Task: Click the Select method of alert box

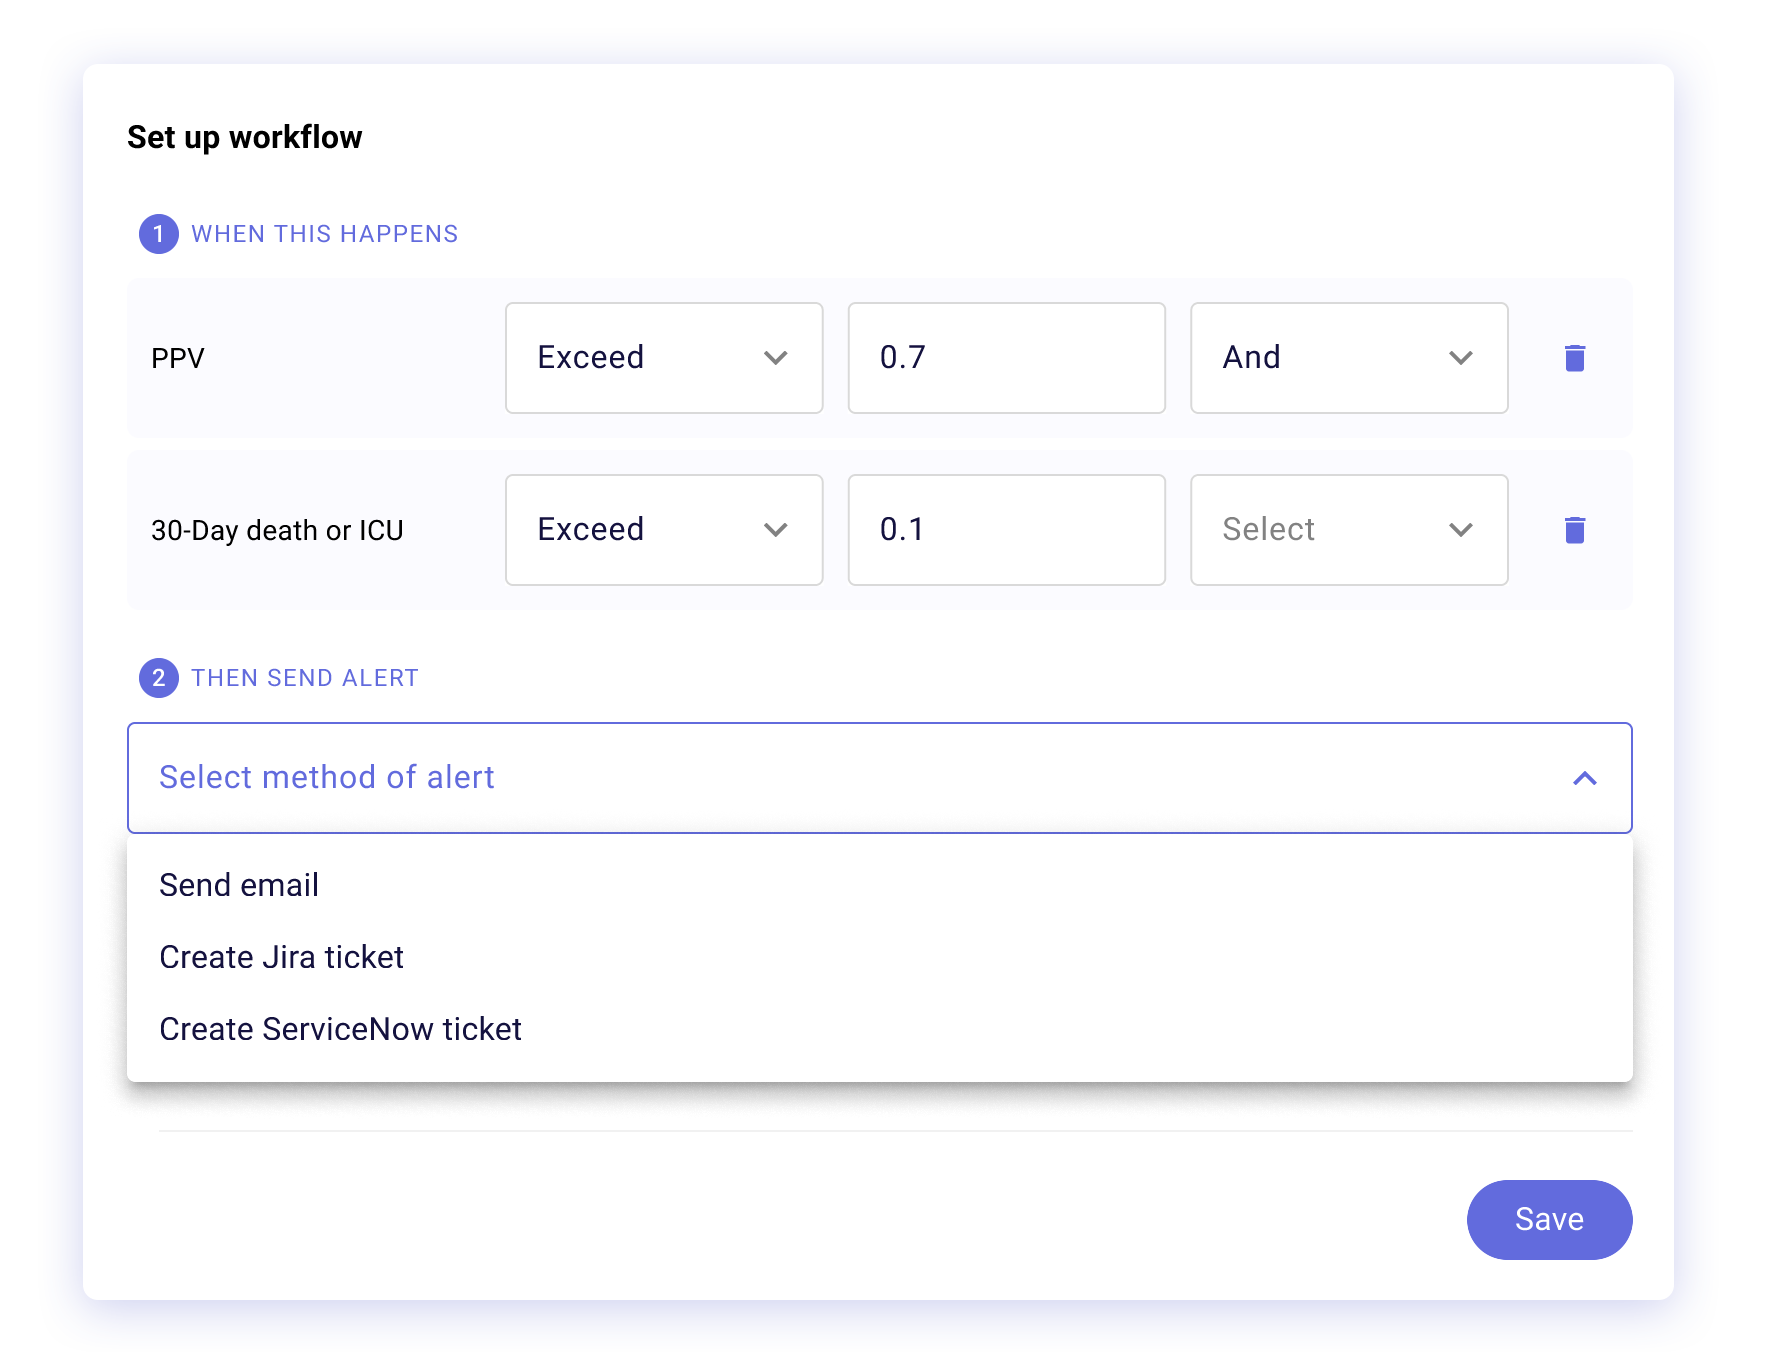Action: tap(860, 778)
